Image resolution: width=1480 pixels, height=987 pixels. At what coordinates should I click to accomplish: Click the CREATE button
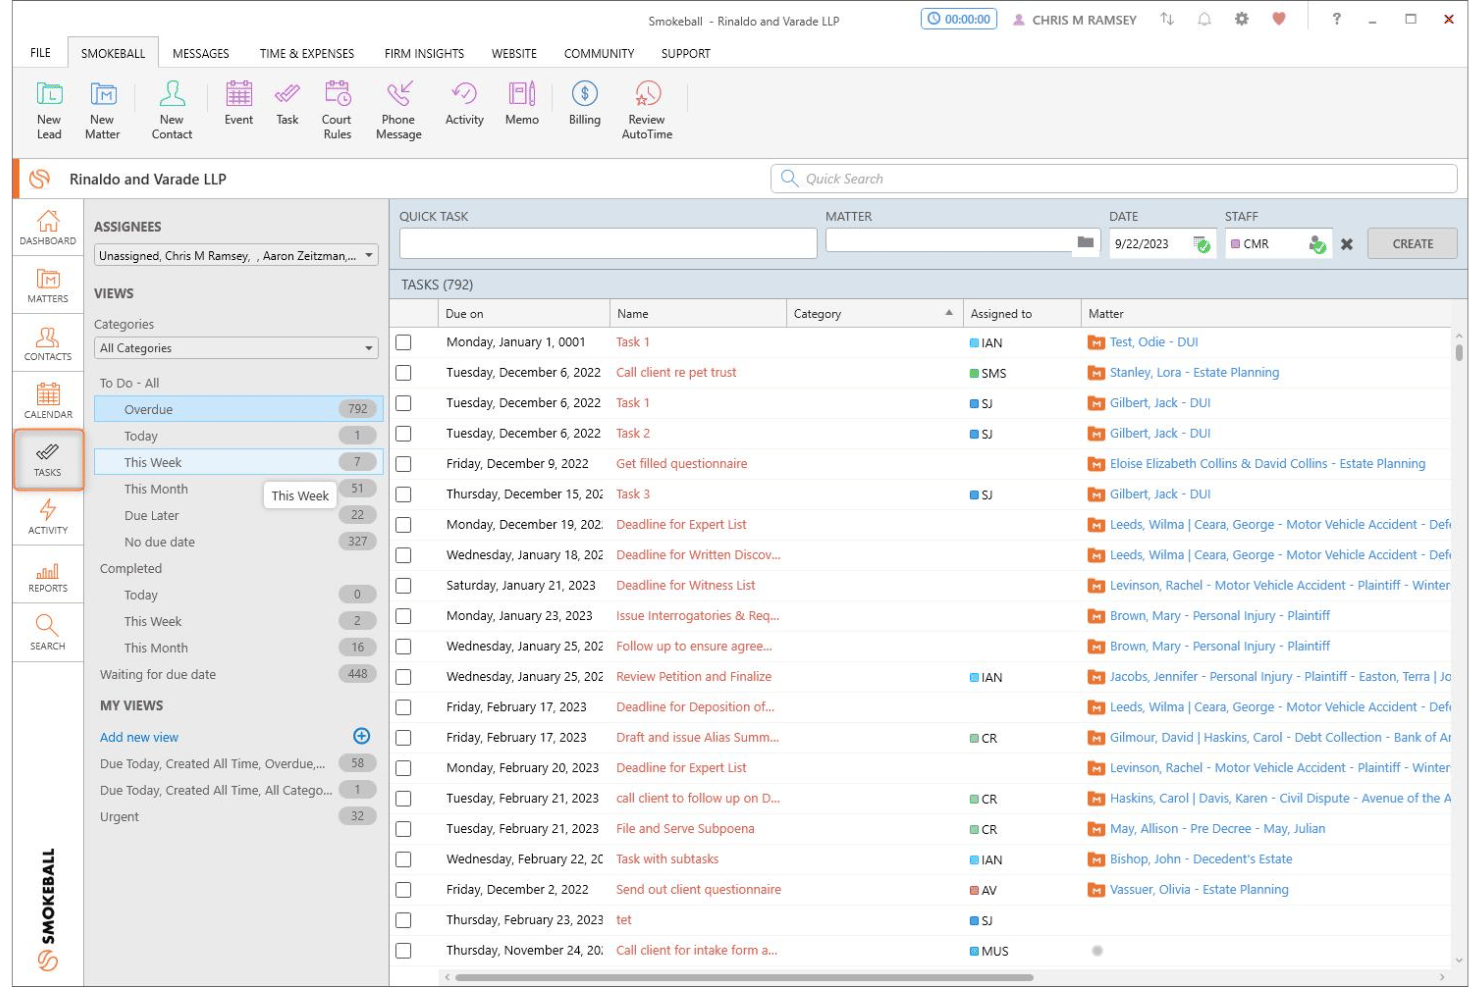click(1412, 244)
